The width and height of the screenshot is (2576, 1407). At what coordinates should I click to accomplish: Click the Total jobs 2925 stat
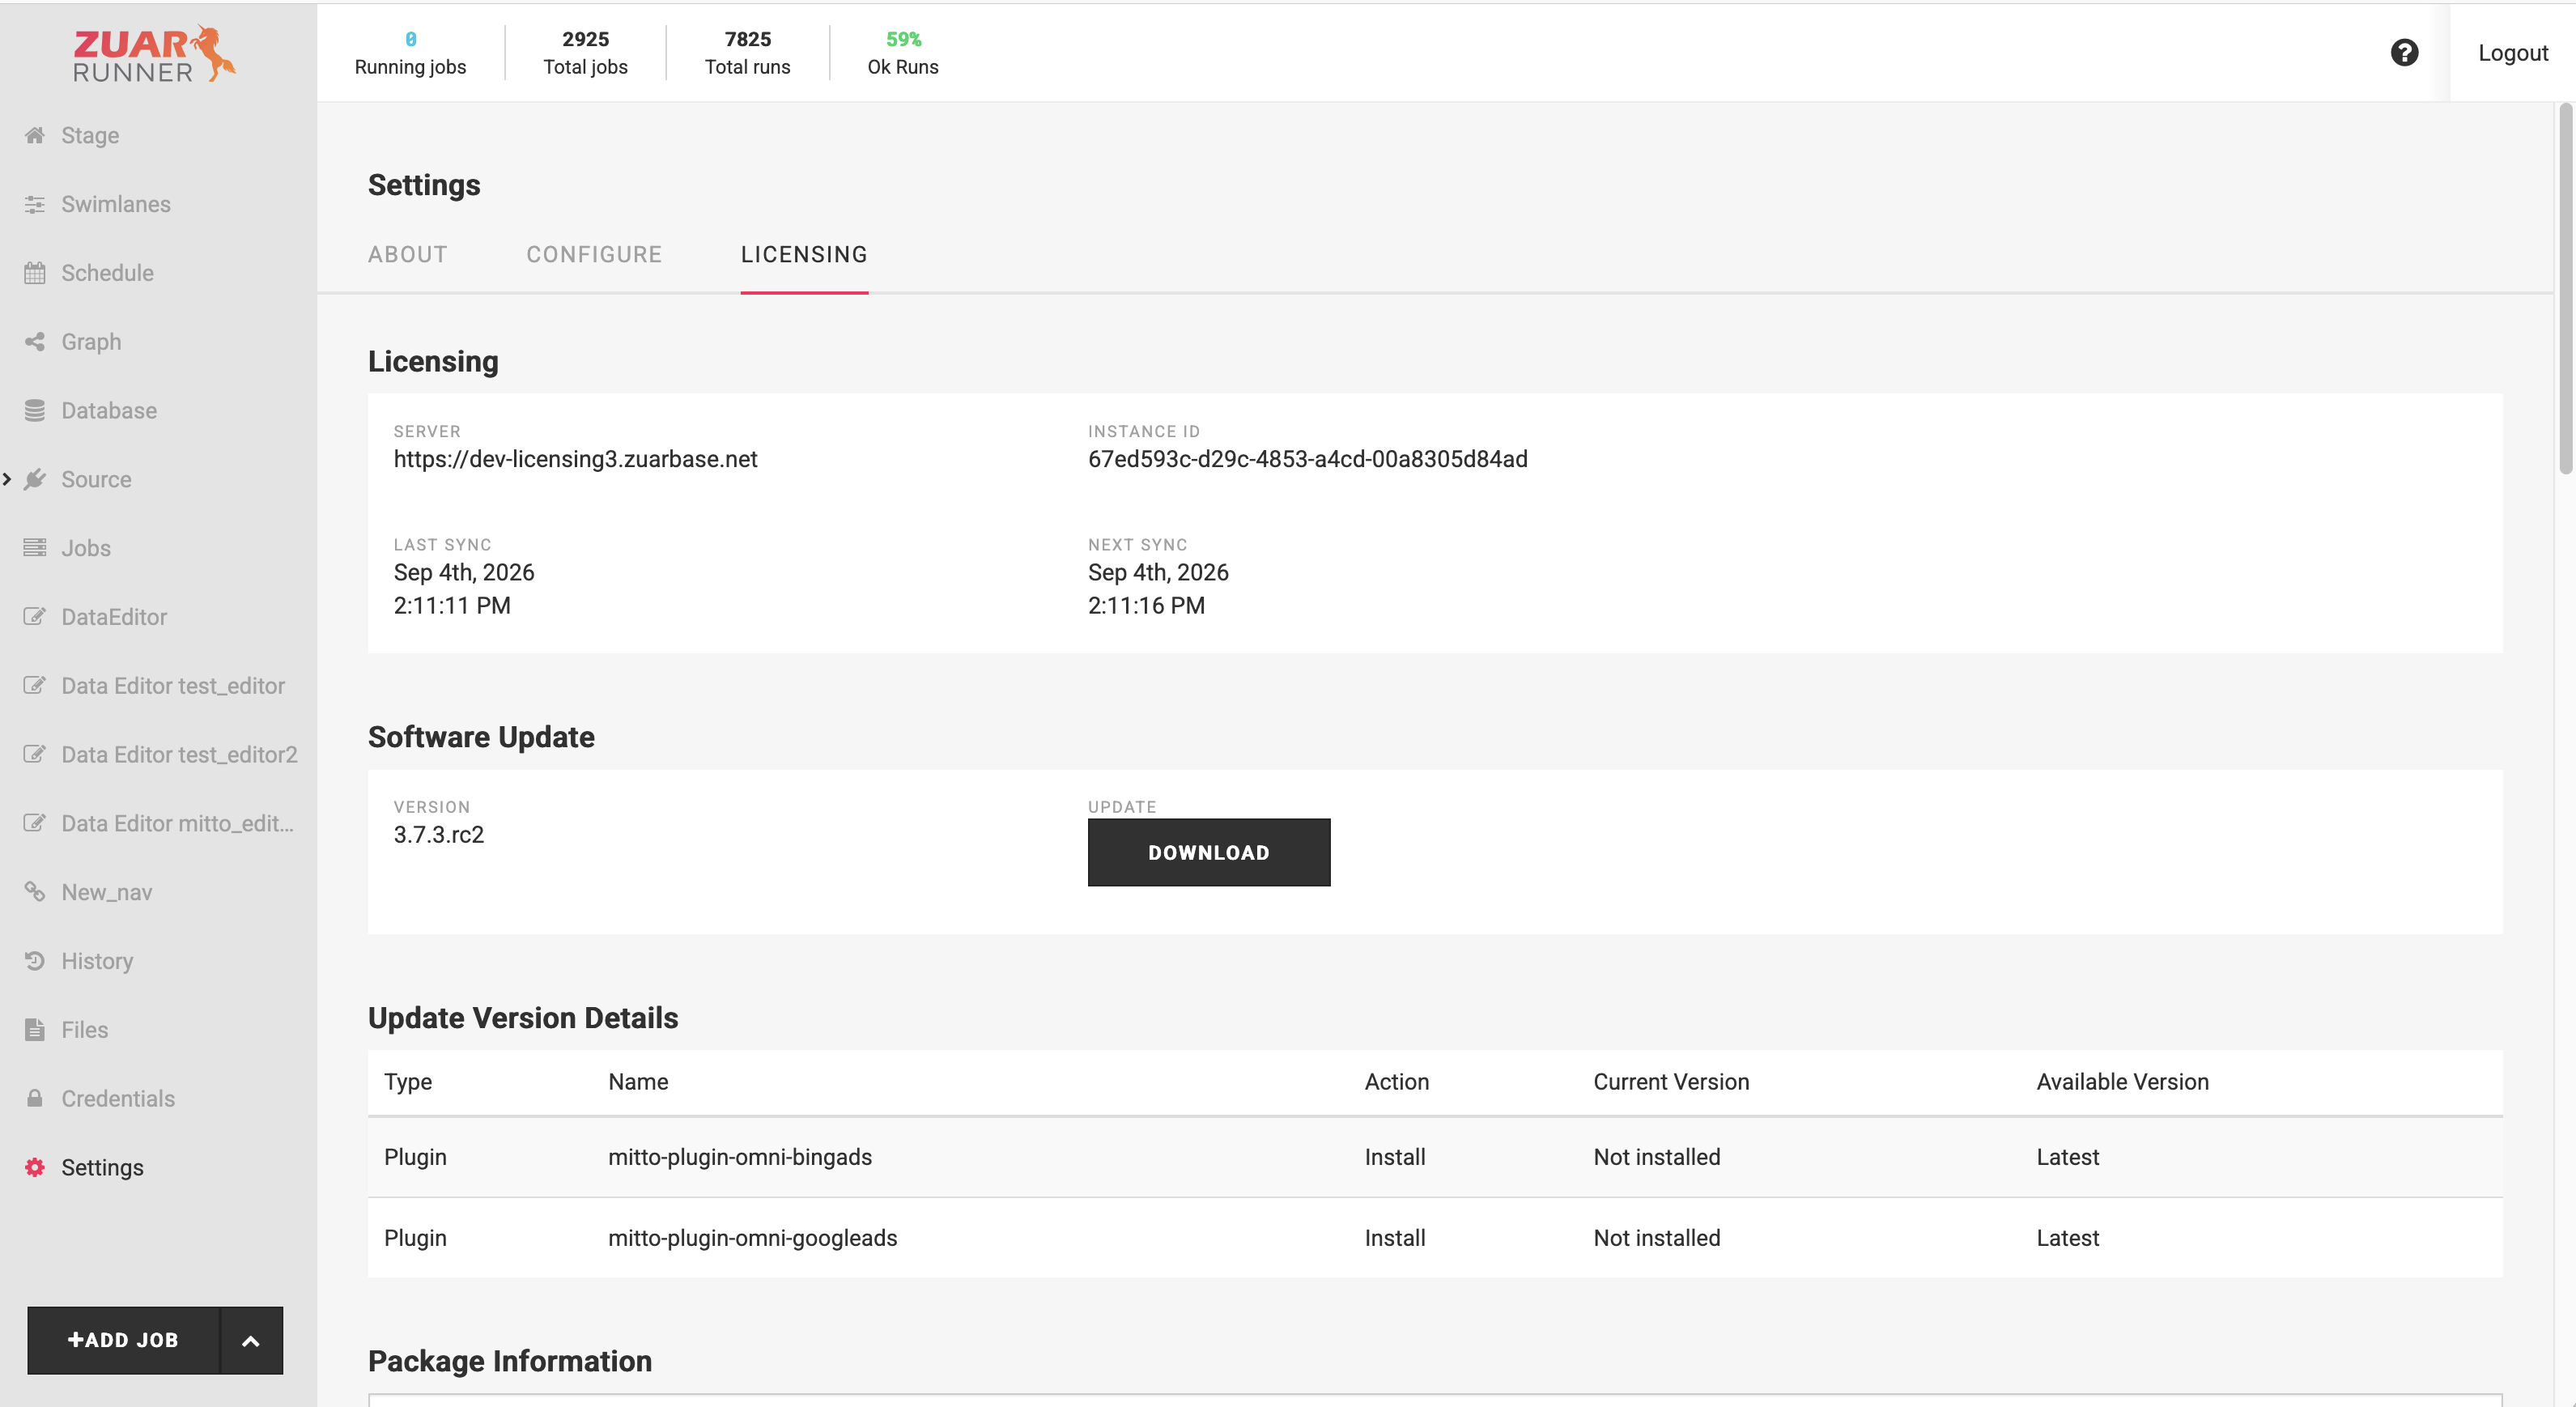(585, 53)
